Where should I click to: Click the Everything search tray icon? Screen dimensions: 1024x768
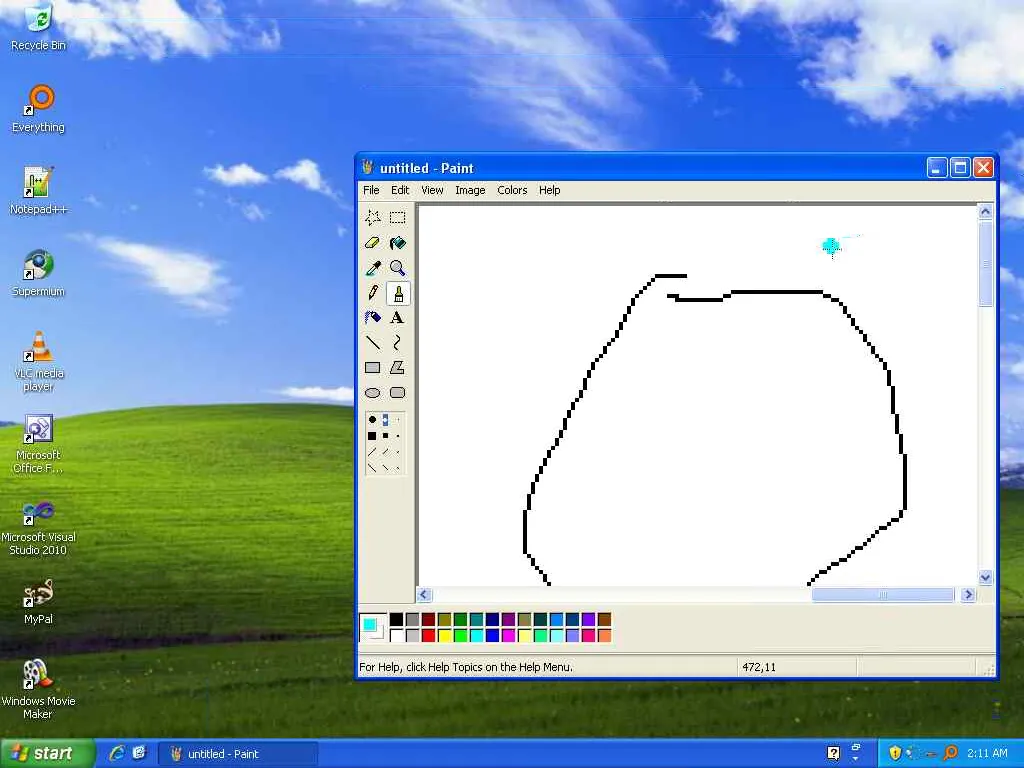click(950, 753)
